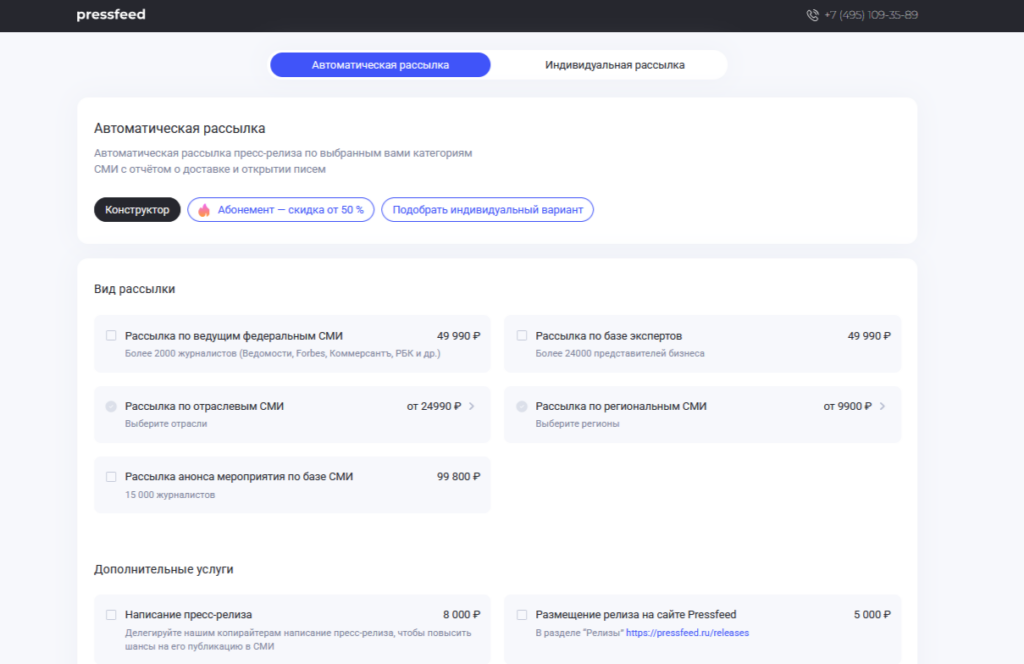Enable Рассылка по ведущим федеральным СМИ checkbox
Image resolution: width=1024 pixels, height=664 pixels.
[111, 336]
